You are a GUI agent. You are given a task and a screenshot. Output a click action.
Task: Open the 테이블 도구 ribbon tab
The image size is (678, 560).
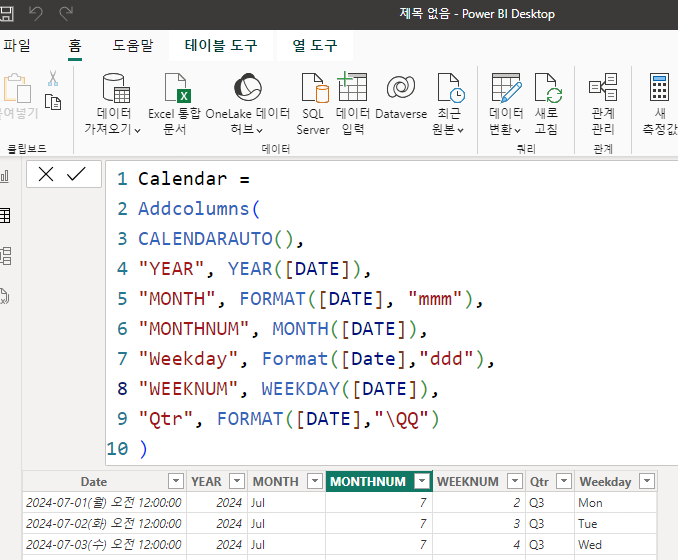(220, 45)
